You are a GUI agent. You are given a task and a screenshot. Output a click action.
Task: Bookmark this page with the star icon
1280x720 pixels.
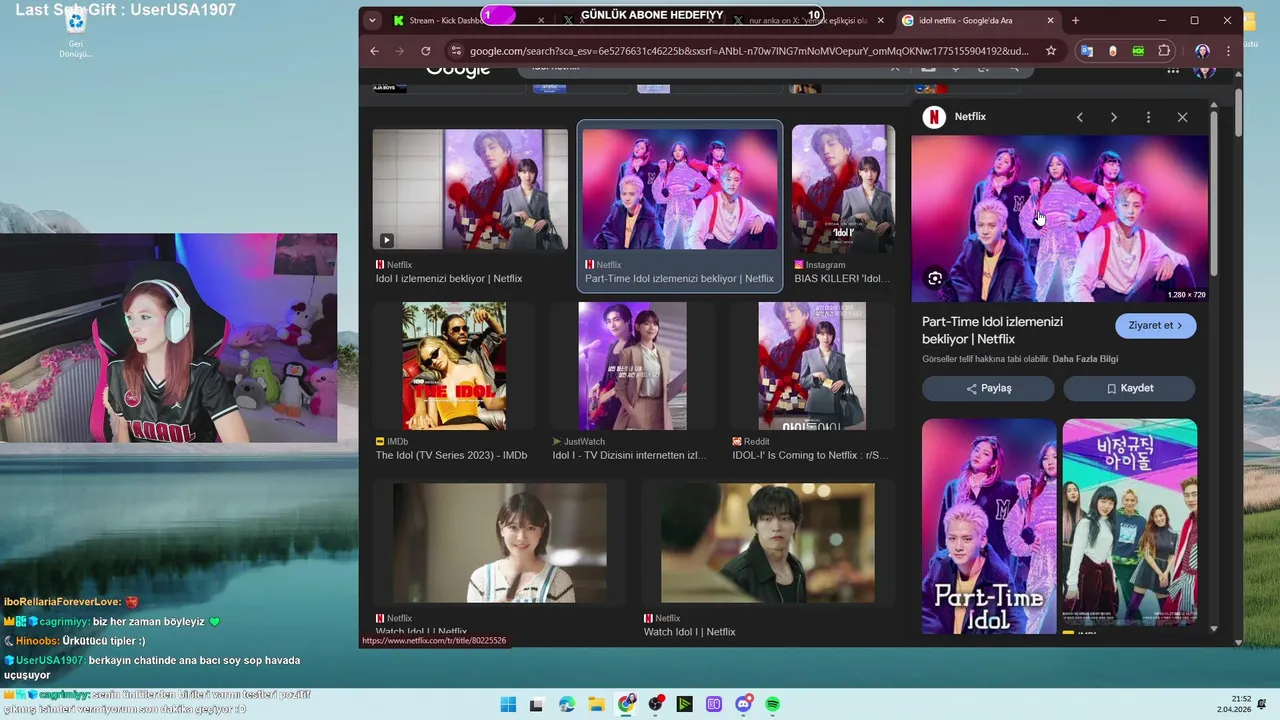click(x=1051, y=51)
